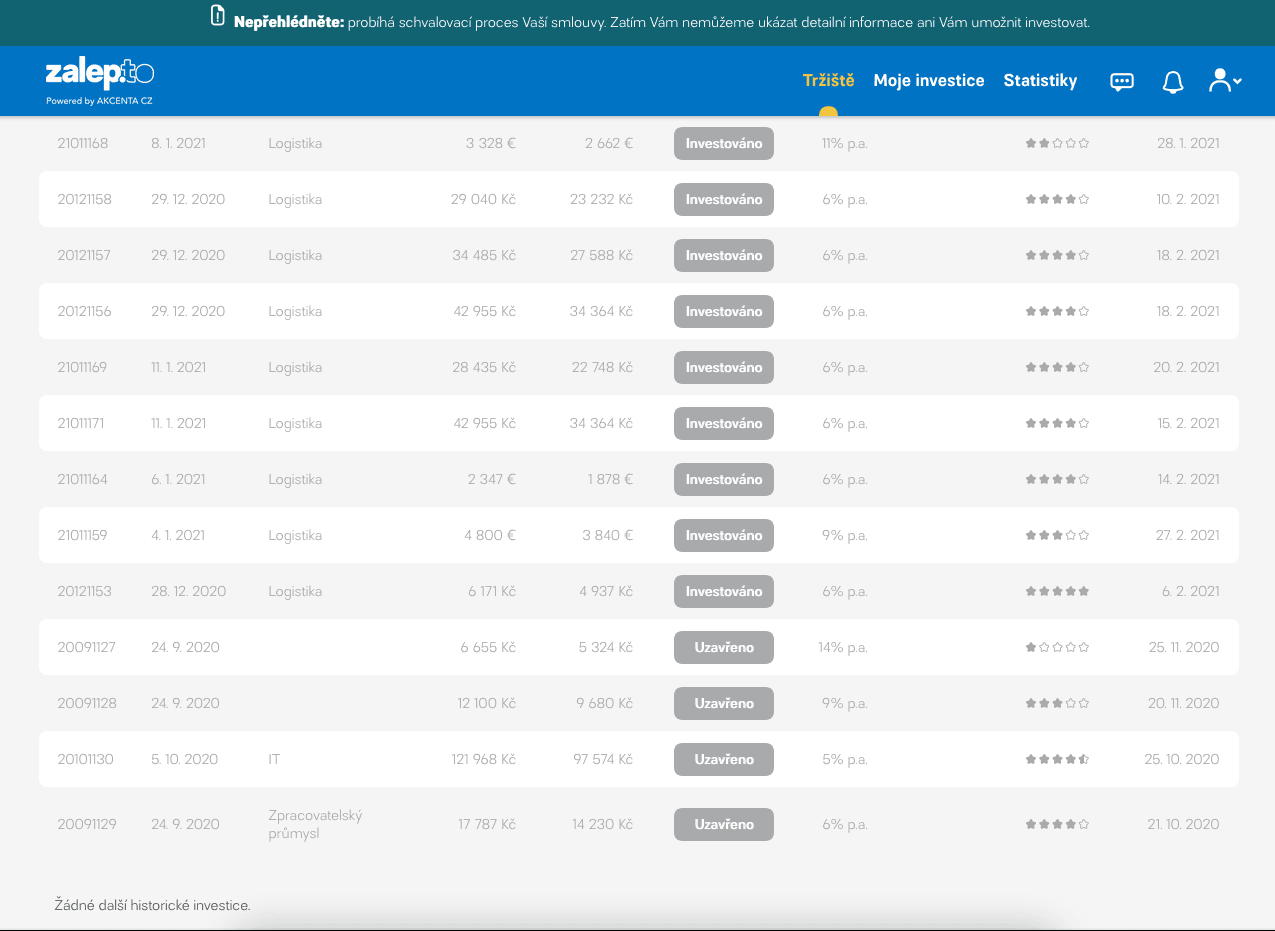Screen dimensions: 1275x931
Task: Click the amount 121 968 Kč
Action: click(484, 759)
